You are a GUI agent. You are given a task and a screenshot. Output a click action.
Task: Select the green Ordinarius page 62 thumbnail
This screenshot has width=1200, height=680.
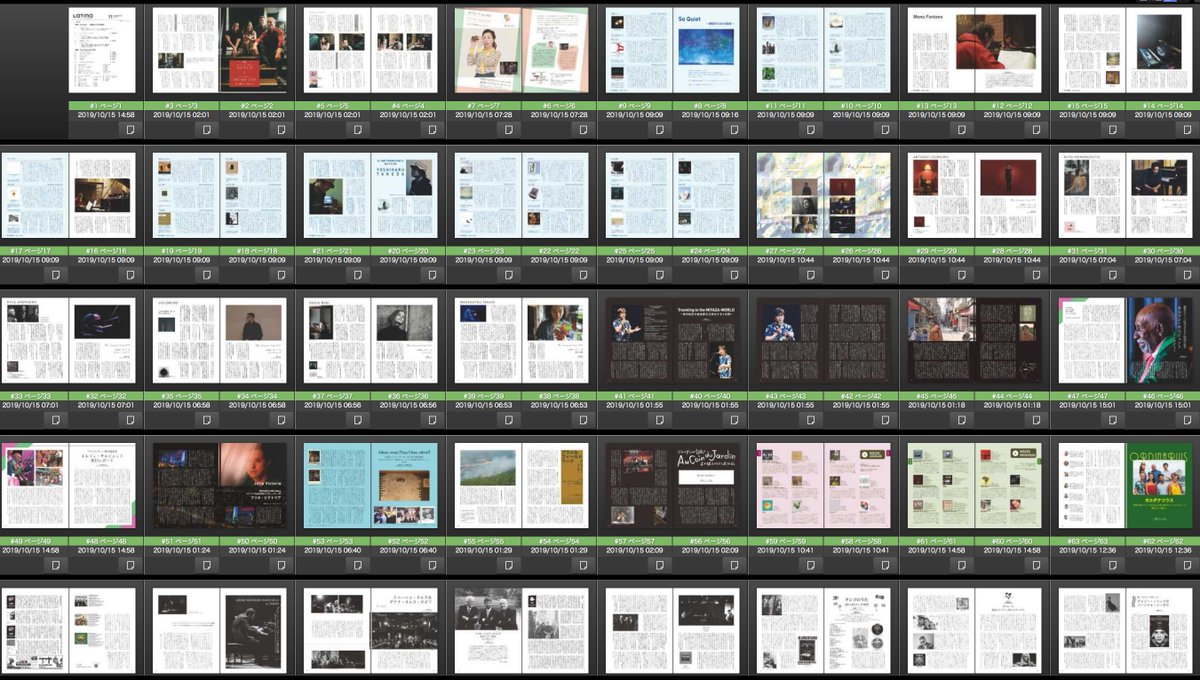[x=1158, y=486]
